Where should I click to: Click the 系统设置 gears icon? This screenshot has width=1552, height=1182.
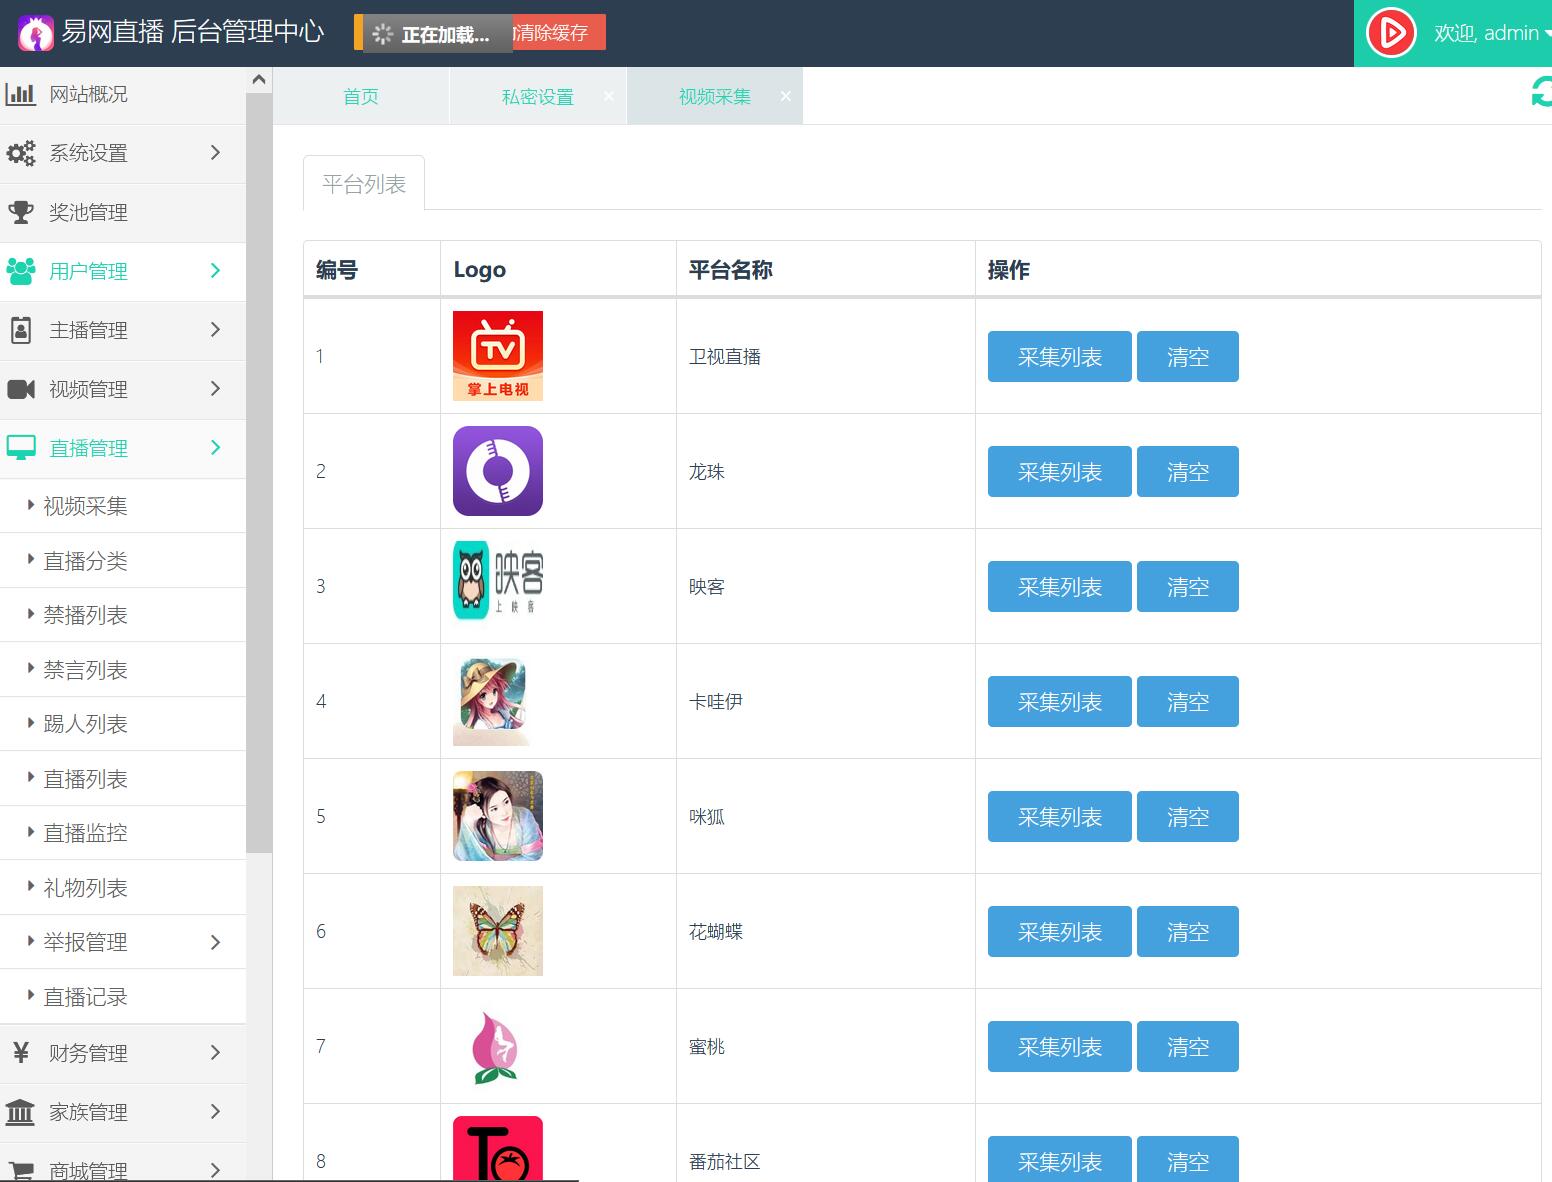point(20,154)
